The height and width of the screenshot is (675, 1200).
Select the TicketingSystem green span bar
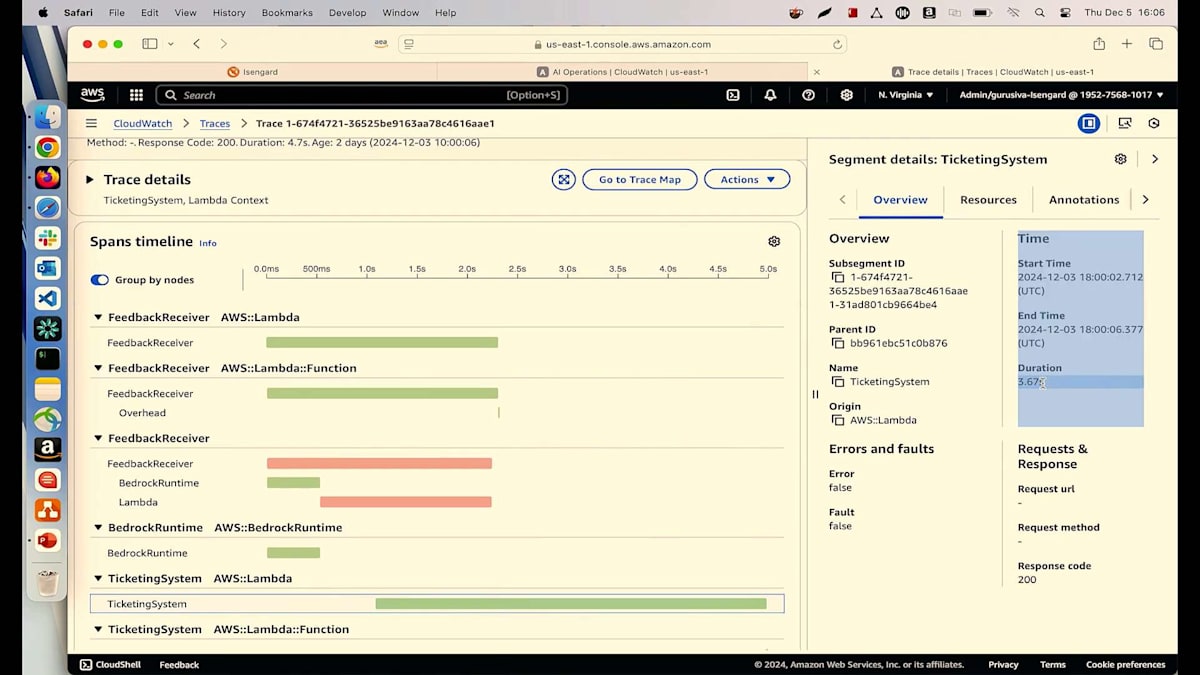[x=571, y=604]
